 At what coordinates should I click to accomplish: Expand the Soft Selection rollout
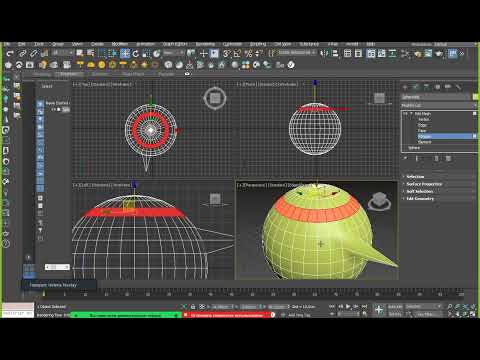click(x=420, y=191)
